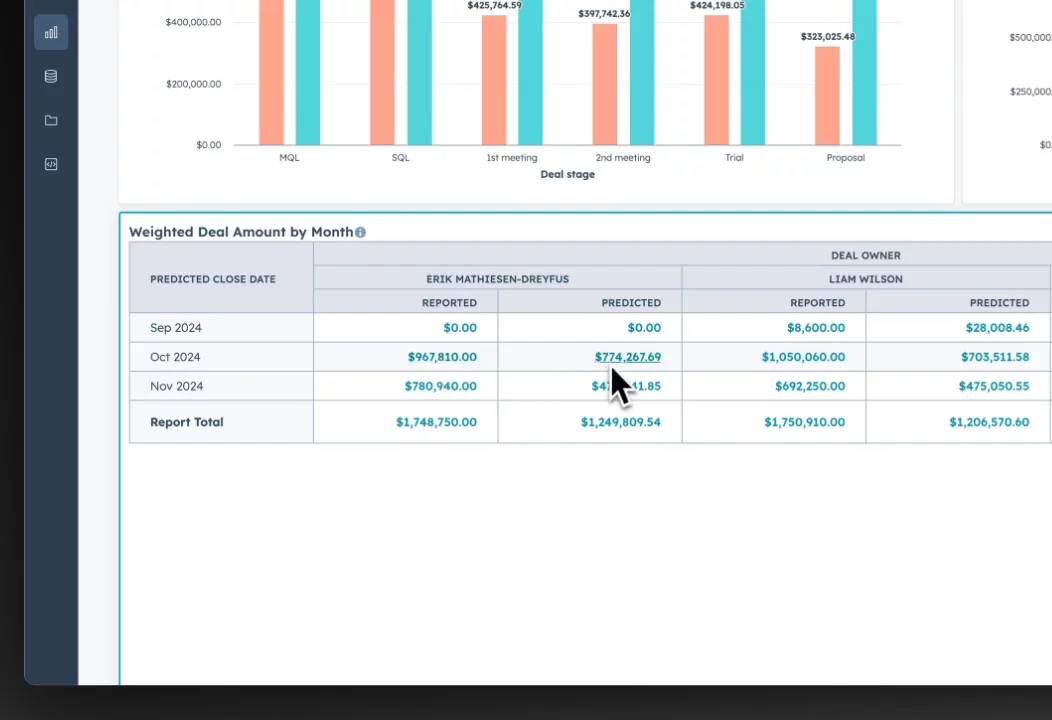The width and height of the screenshot is (1052, 720).
Task: Click the $967,810.00 reported amount
Action: tap(442, 357)
